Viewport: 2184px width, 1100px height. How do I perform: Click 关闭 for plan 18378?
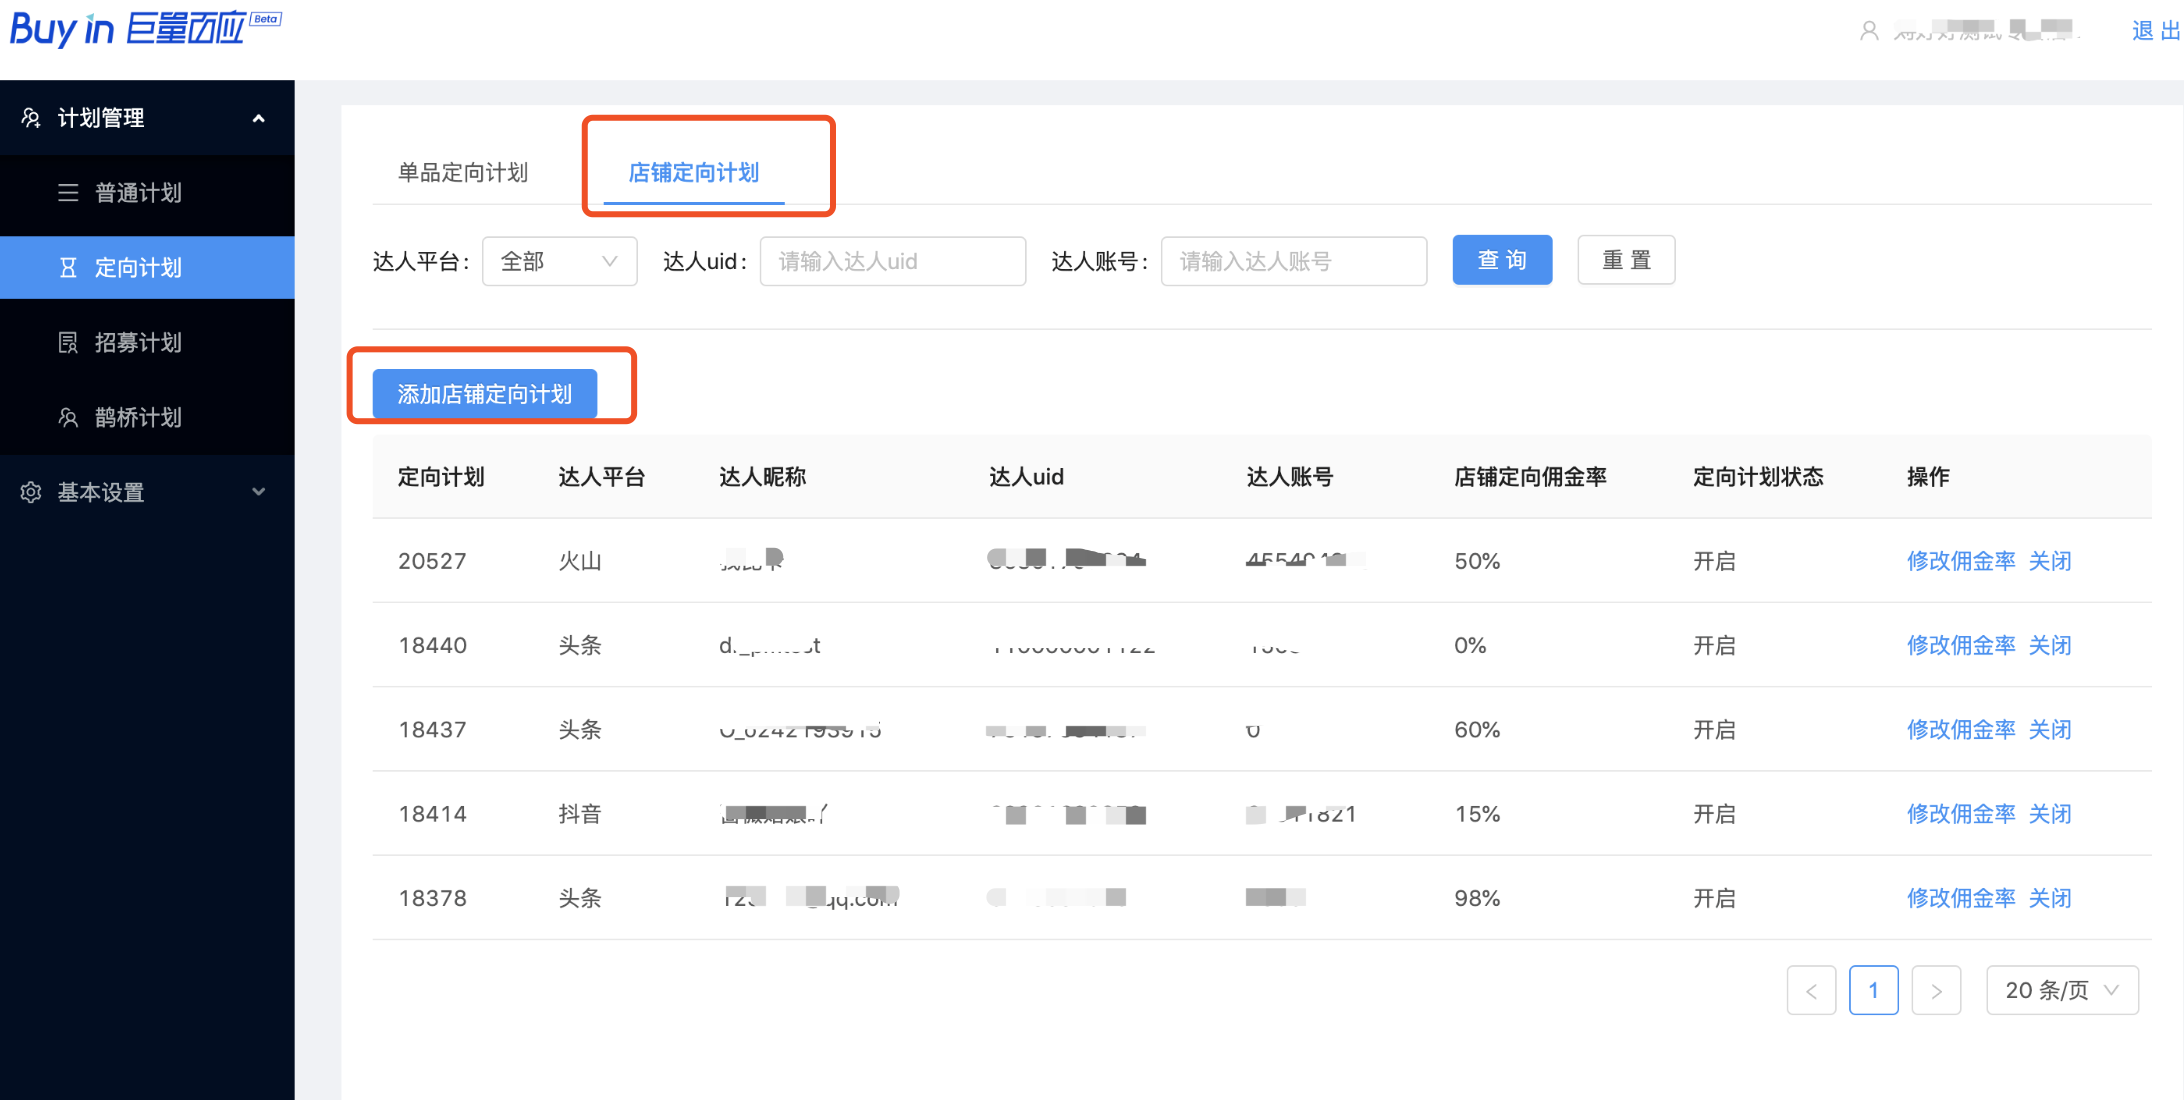pyautogui.click(x=2050, y=898)
